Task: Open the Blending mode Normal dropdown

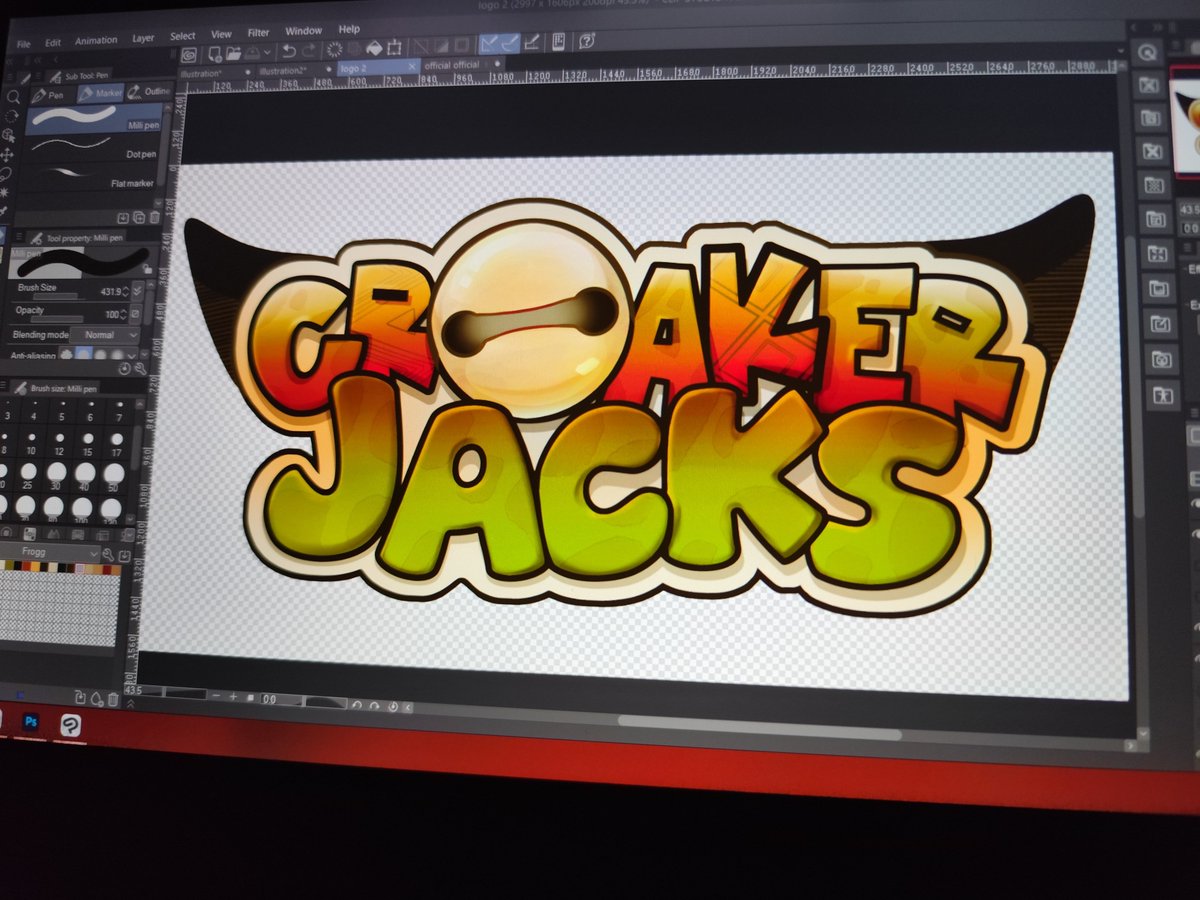Action: pos(104,335)
